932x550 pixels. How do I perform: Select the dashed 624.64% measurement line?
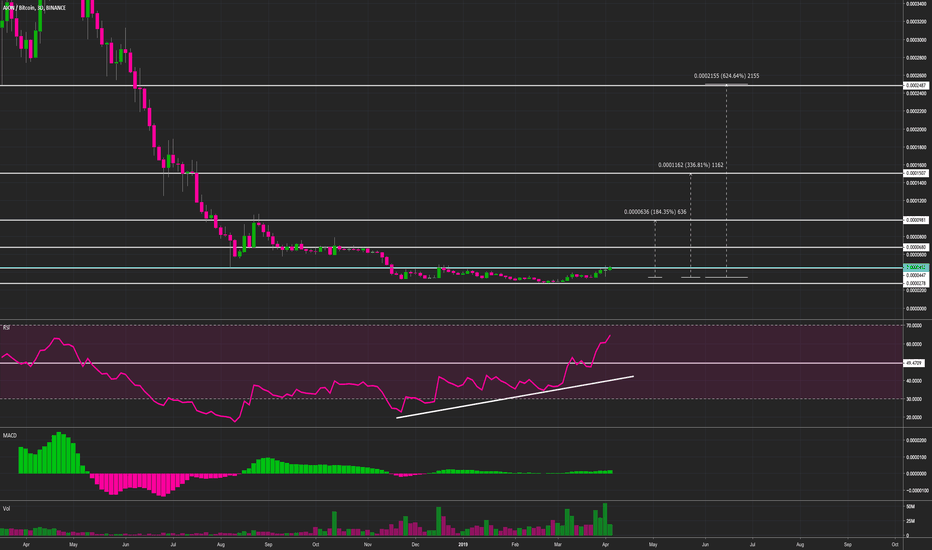tap(726, 181)
